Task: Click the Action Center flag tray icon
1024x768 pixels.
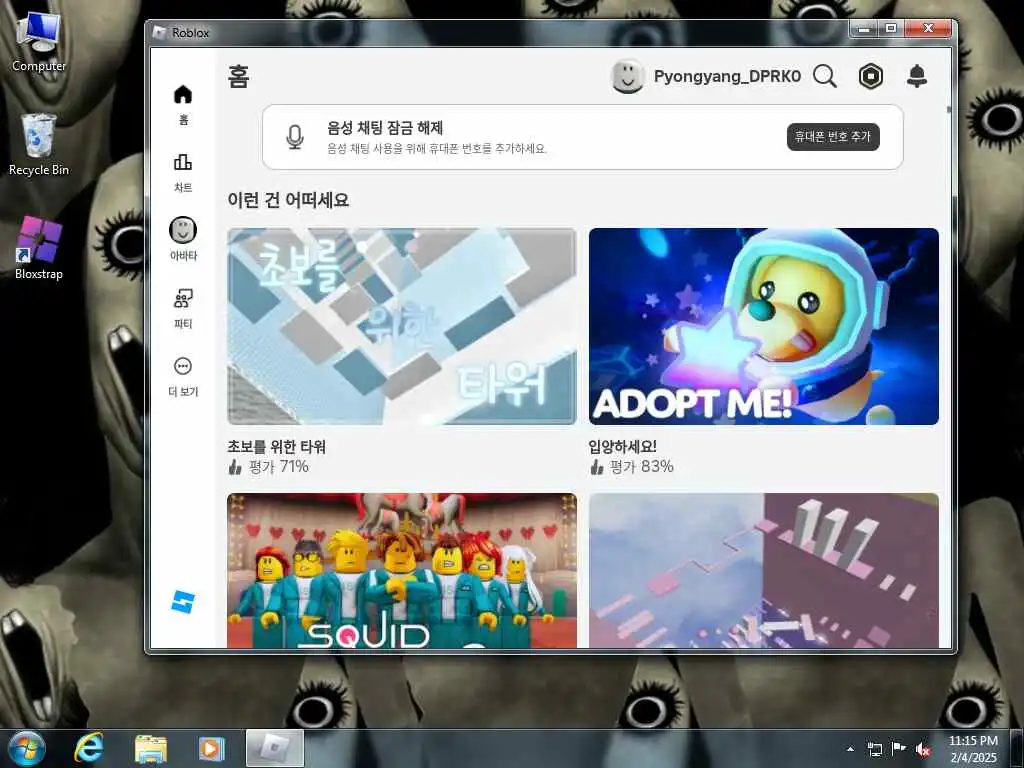Action: pyautogui.click(x=899, y=749)
